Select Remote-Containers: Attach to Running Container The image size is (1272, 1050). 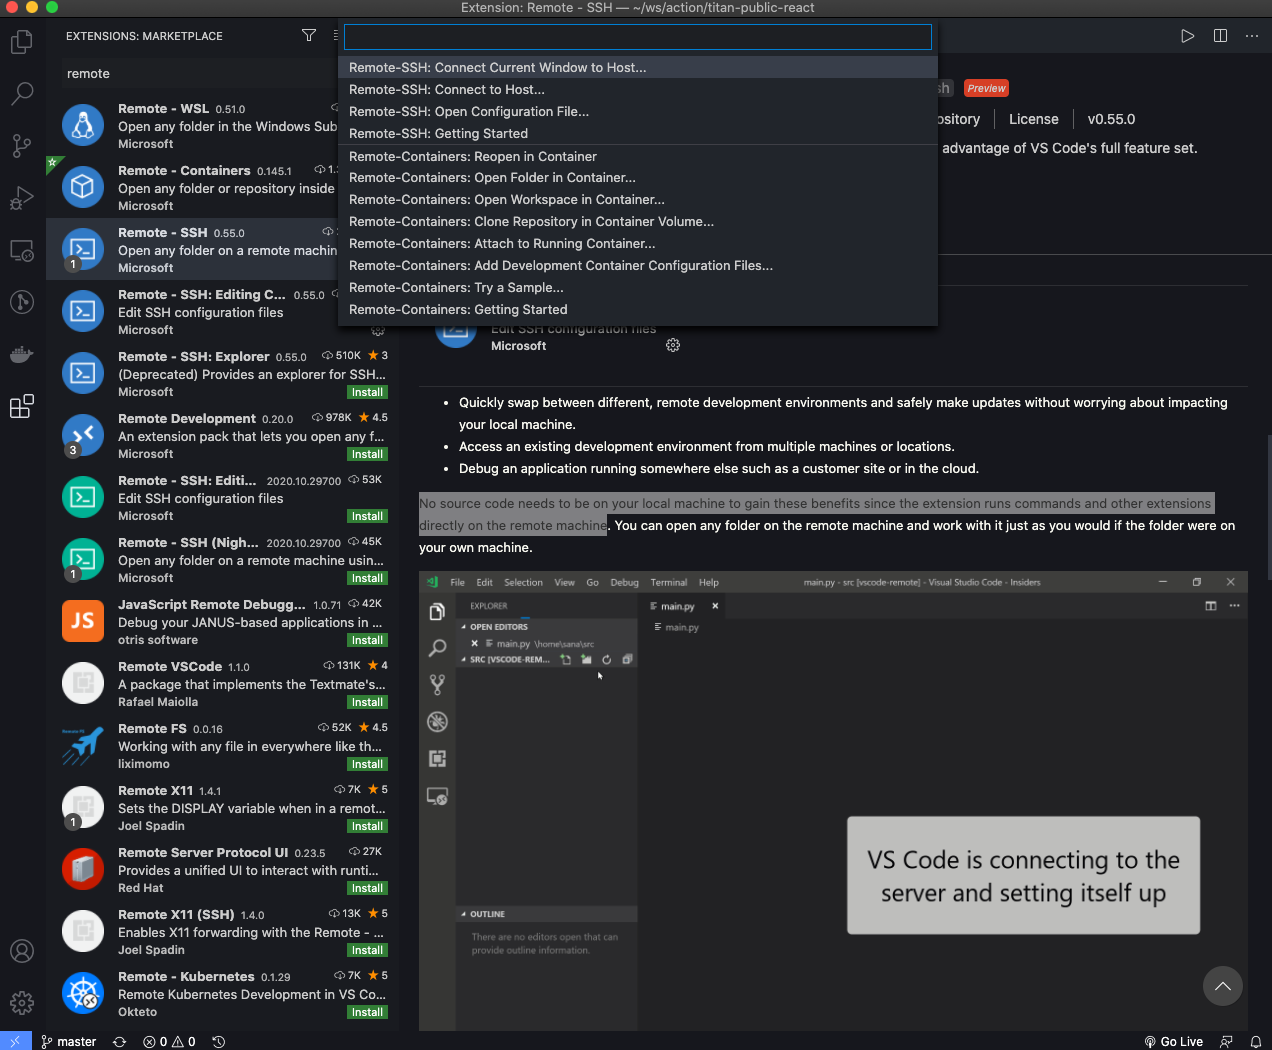tap(638, 244)
